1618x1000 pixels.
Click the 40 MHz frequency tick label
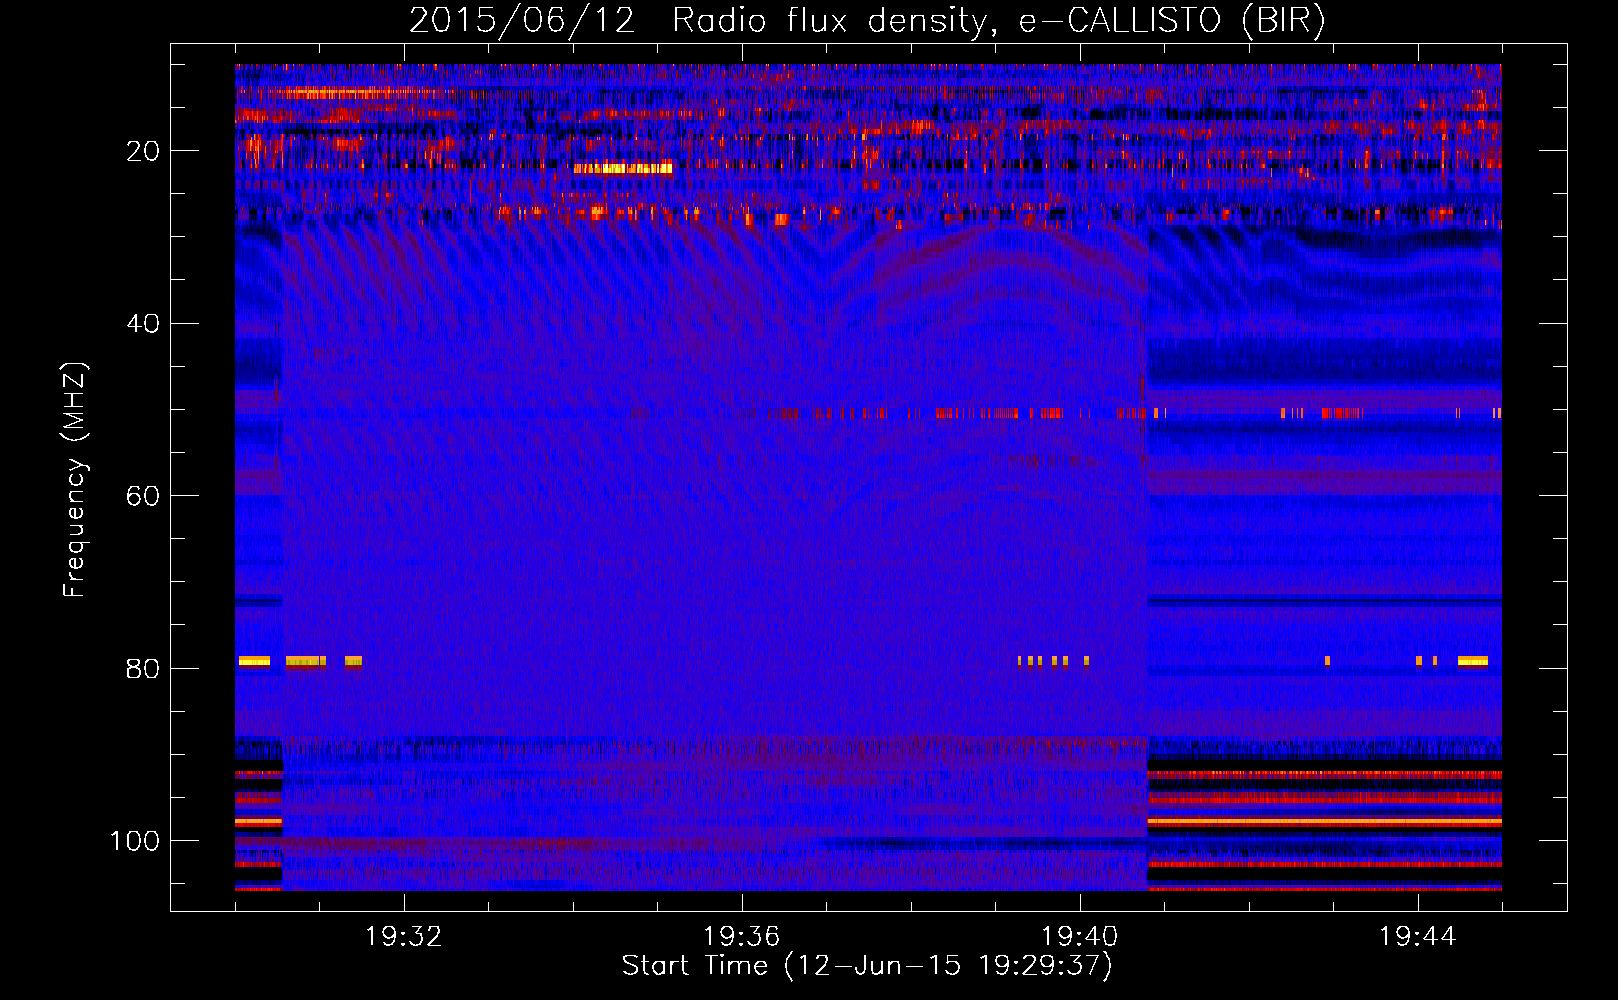pyautogui.click(x=143, y=324)
